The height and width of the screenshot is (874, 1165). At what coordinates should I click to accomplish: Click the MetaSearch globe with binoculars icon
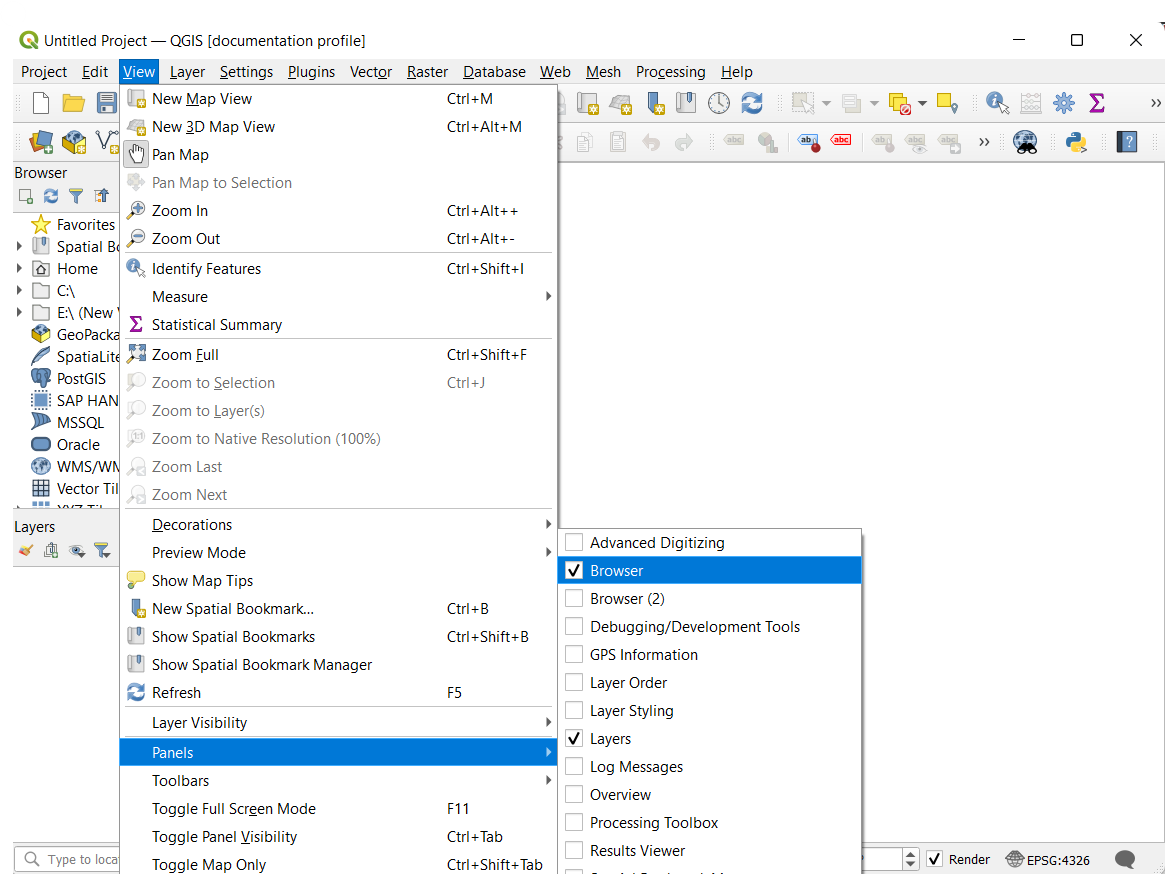coord(1025,141)
